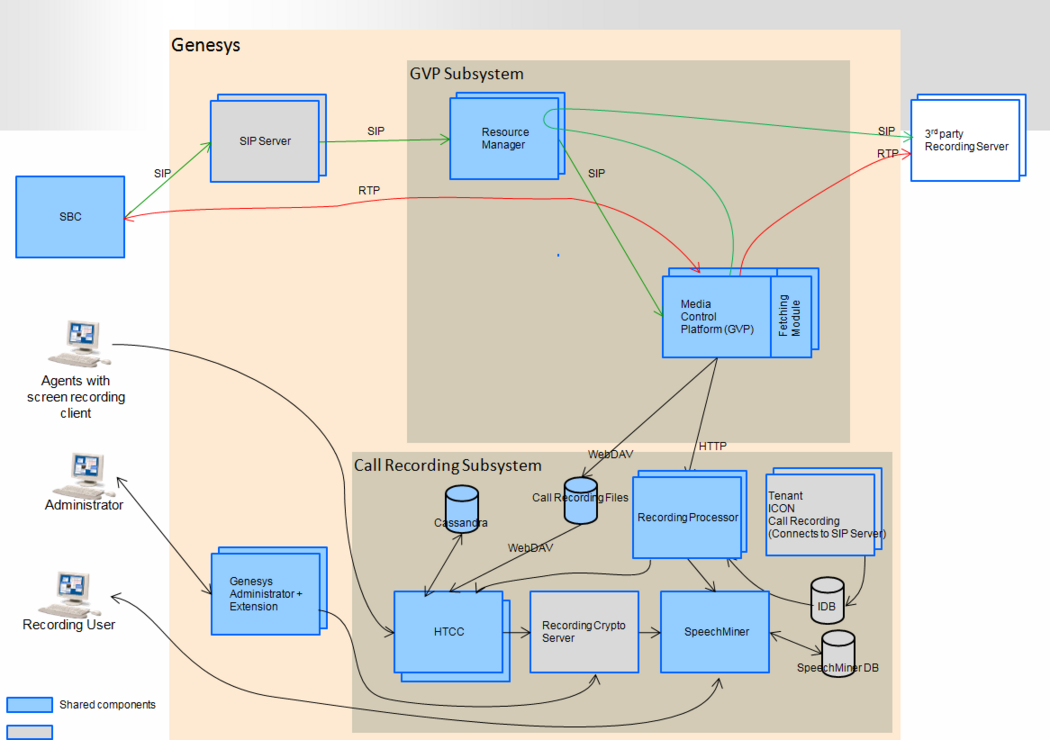Click the WebDAV label above the HTCC box
Screen dimensions: 1050x740
530,548
